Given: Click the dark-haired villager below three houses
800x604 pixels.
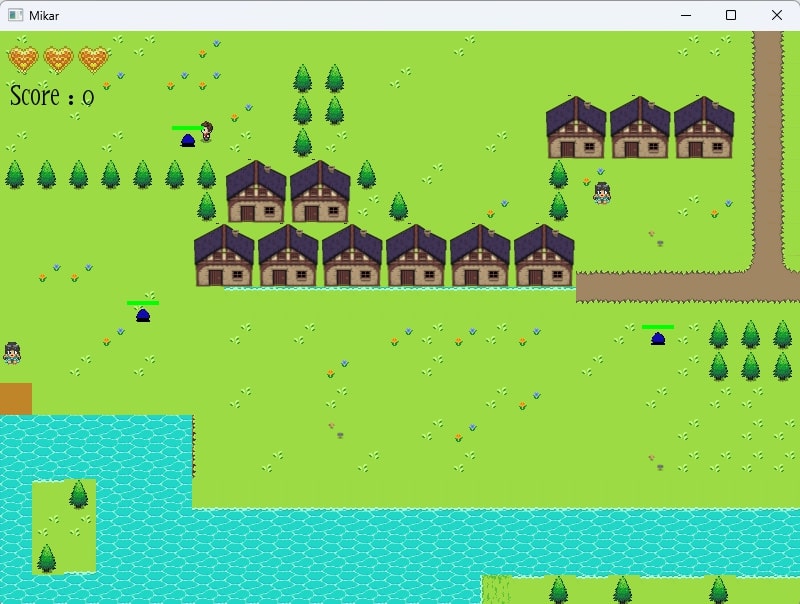Looking at the screenshot, I should pos(602,193).
